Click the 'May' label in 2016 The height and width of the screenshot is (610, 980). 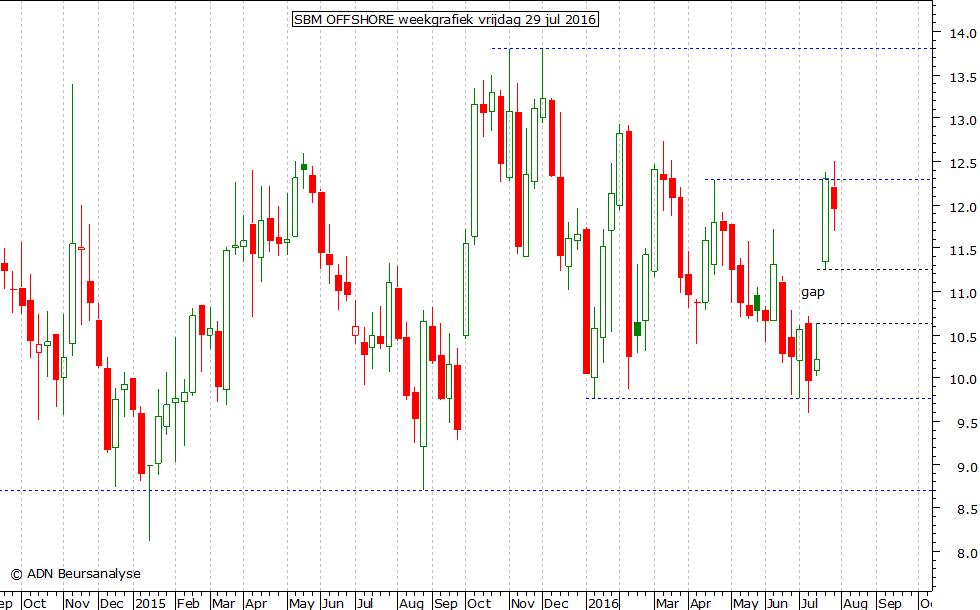[745, 603]
